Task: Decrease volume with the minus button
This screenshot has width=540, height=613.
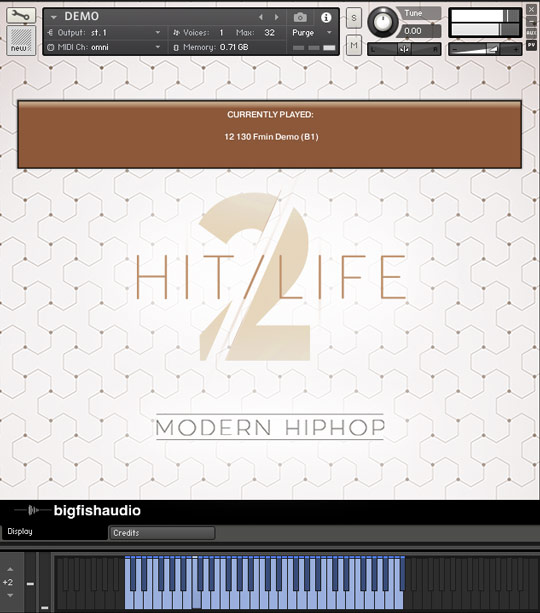Action: [454, 49]
